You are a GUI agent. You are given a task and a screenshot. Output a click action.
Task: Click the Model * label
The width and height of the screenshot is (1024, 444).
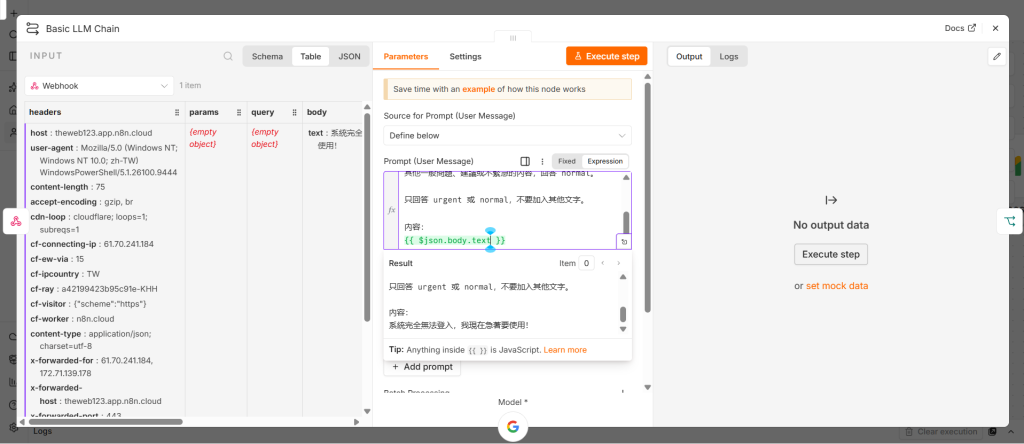(x=513, y=402)
